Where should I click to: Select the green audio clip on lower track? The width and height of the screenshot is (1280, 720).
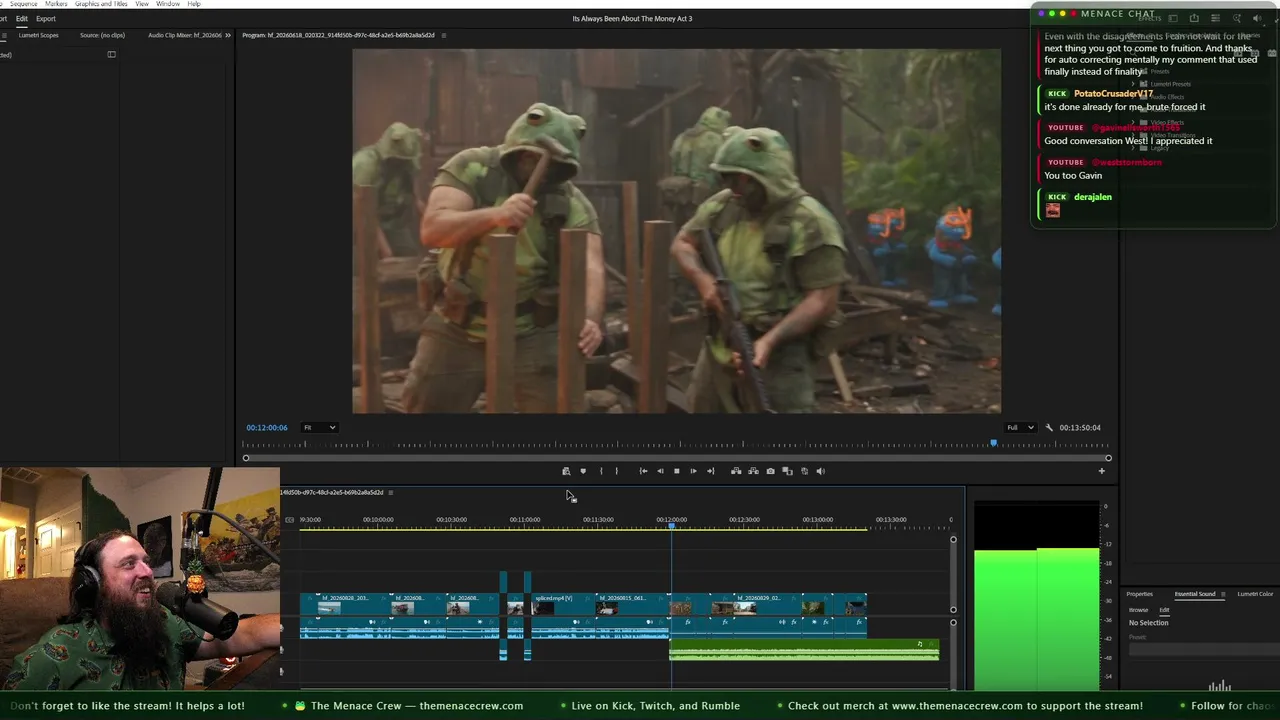tap(804, 651)
